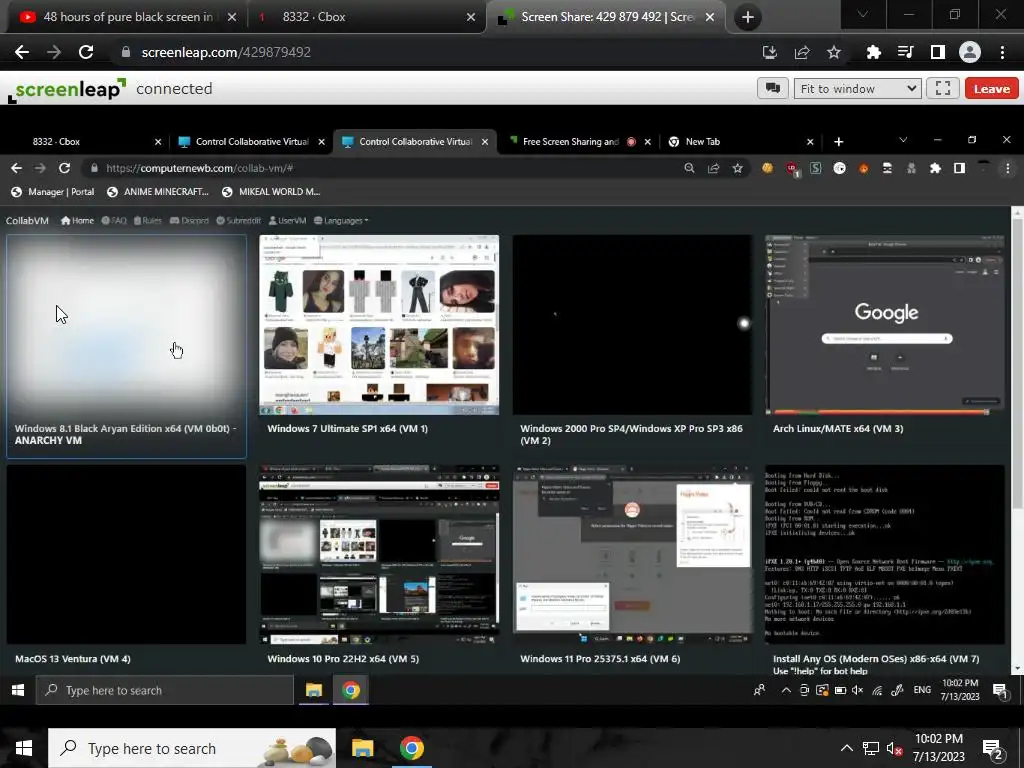Bookmark the collab-vm page with the star
Image resolution: width=1024 pixels, height=768 pixels.
click(x=737, y=168)
